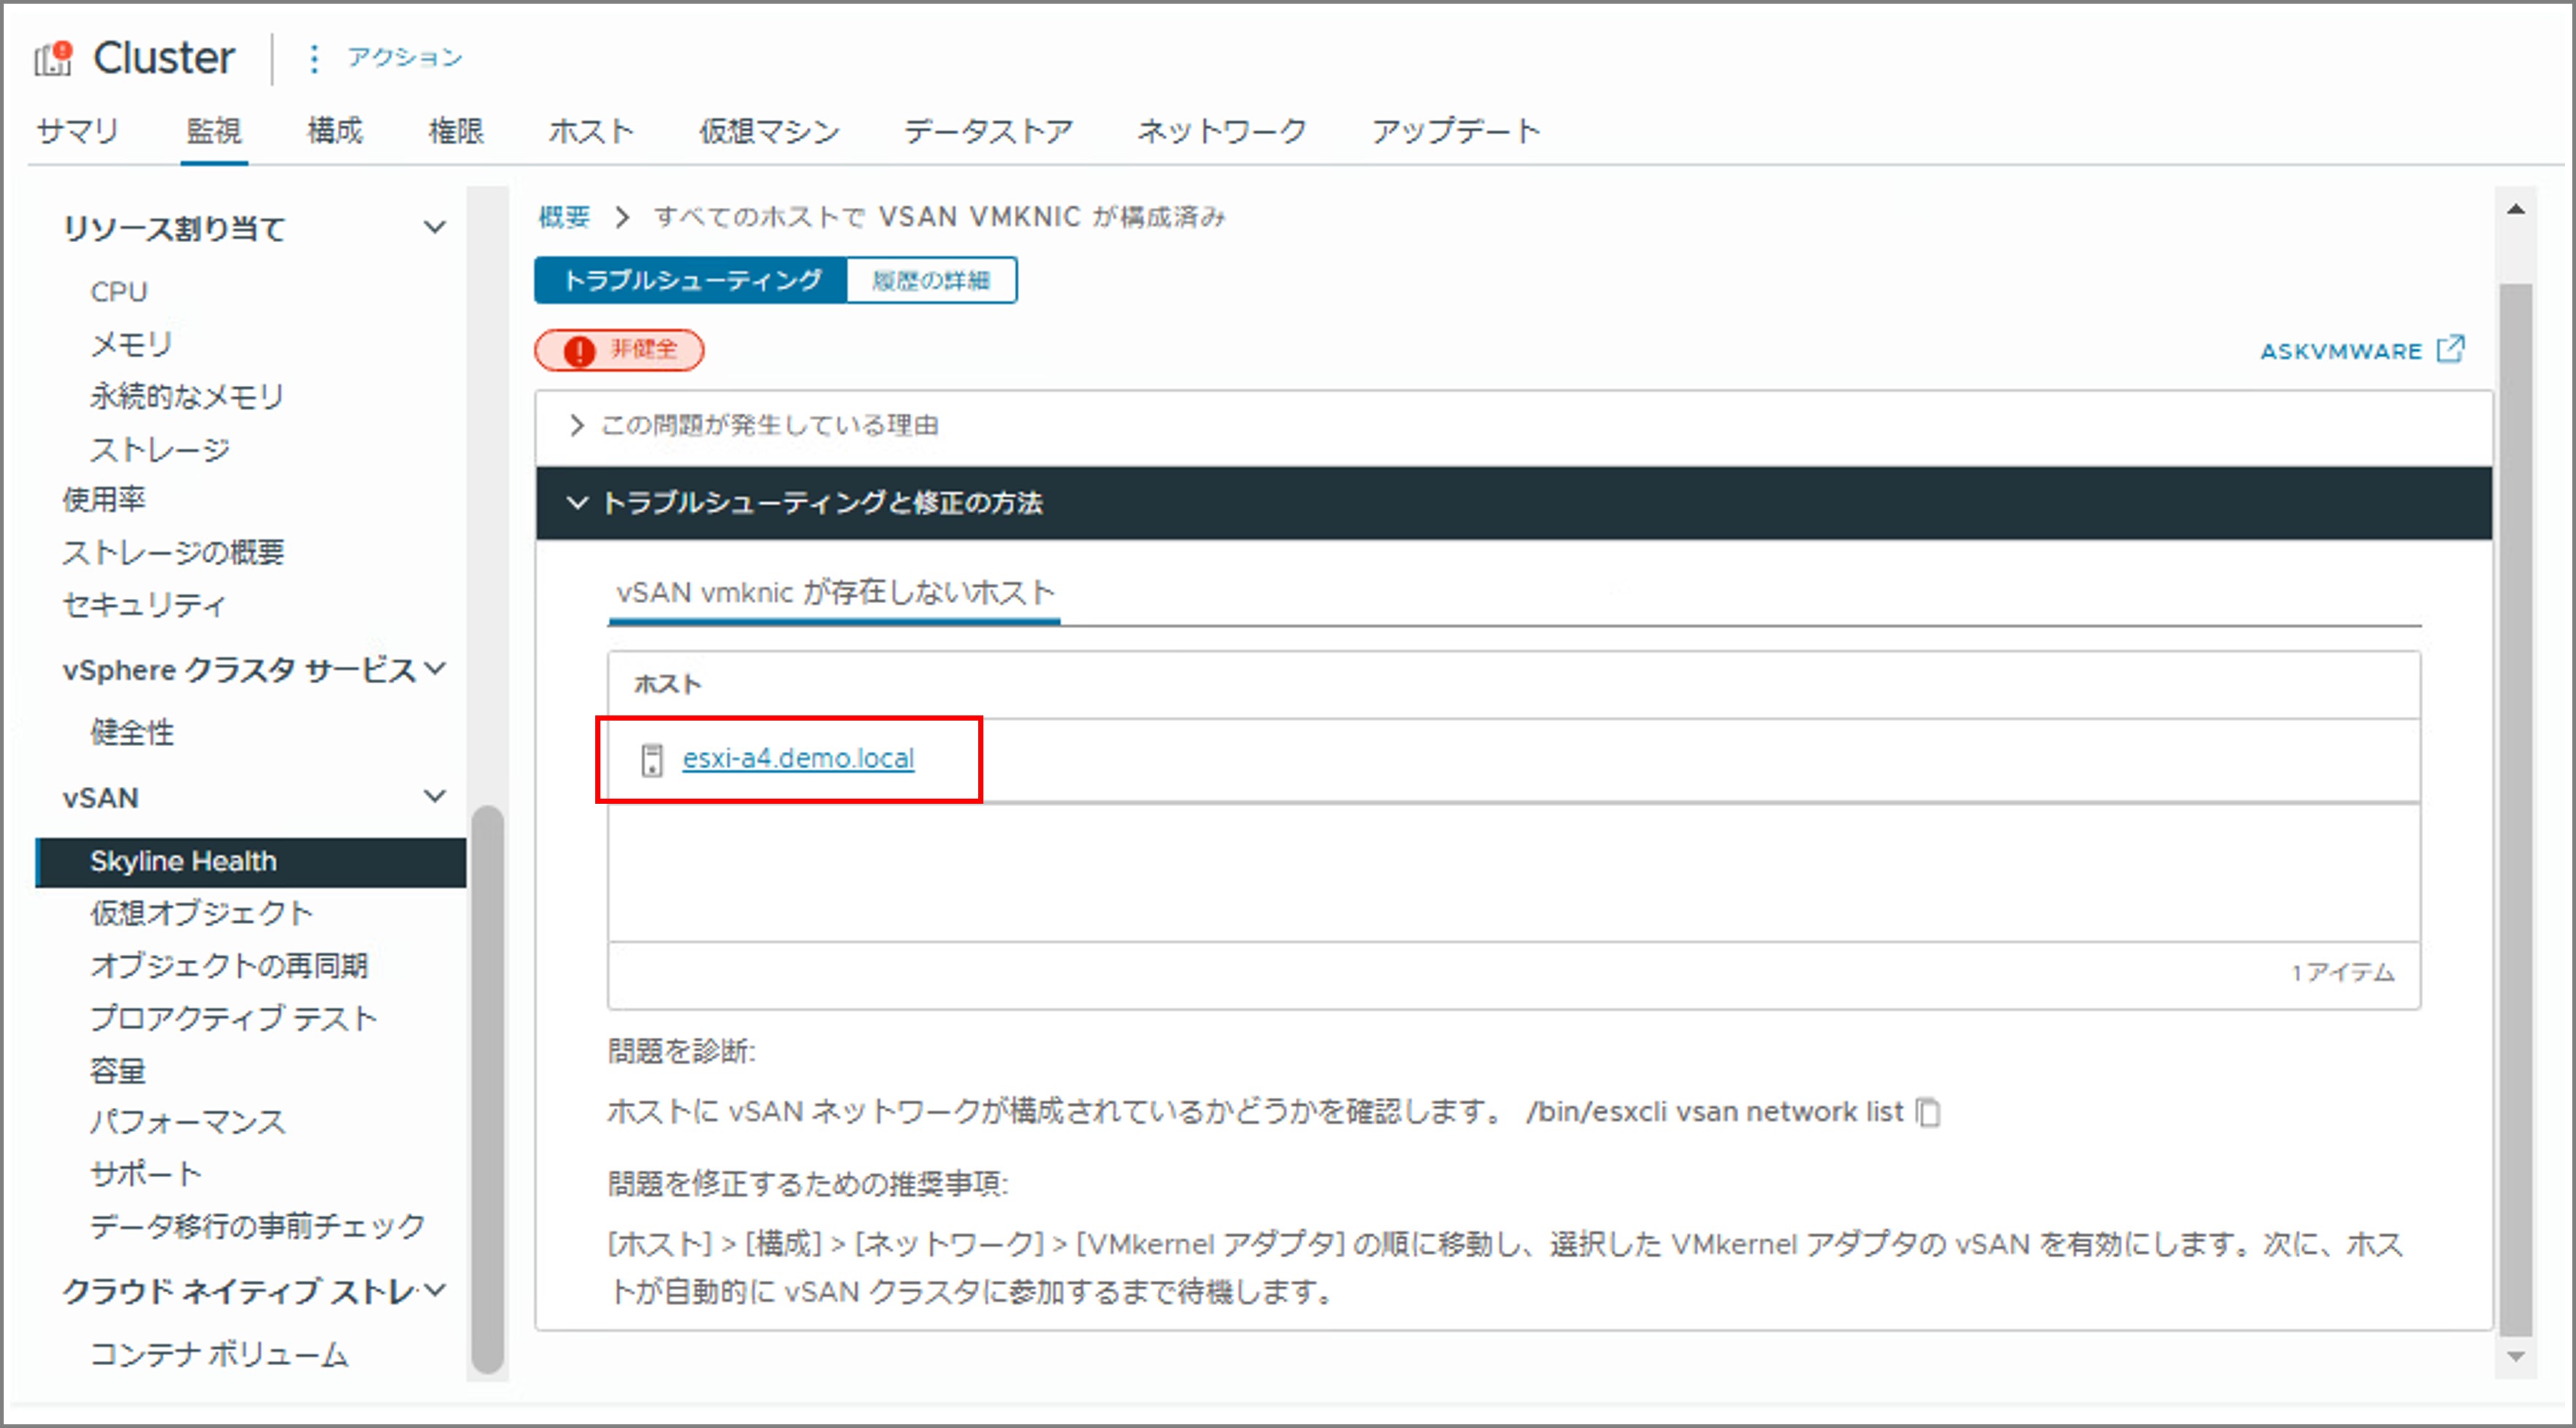
Task: Open the データストア tab
Action: (x=988, y=131)
